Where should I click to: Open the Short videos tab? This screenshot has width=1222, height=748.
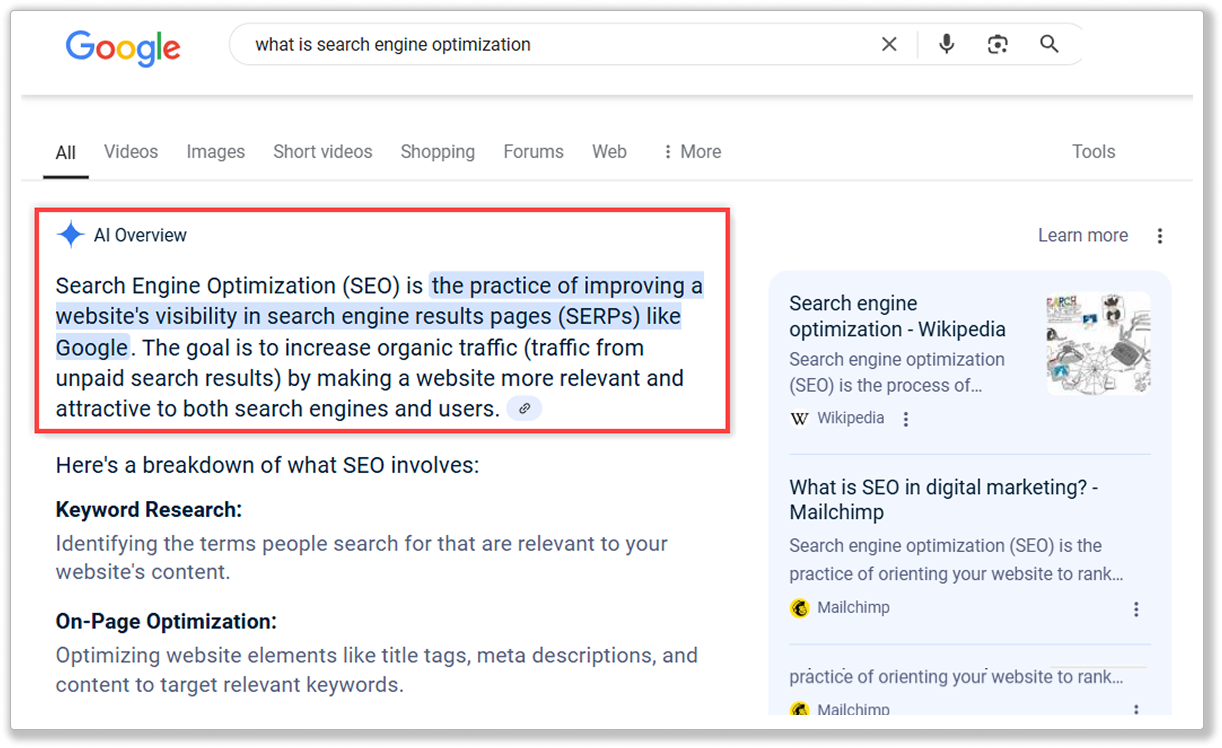click(323, 152)
